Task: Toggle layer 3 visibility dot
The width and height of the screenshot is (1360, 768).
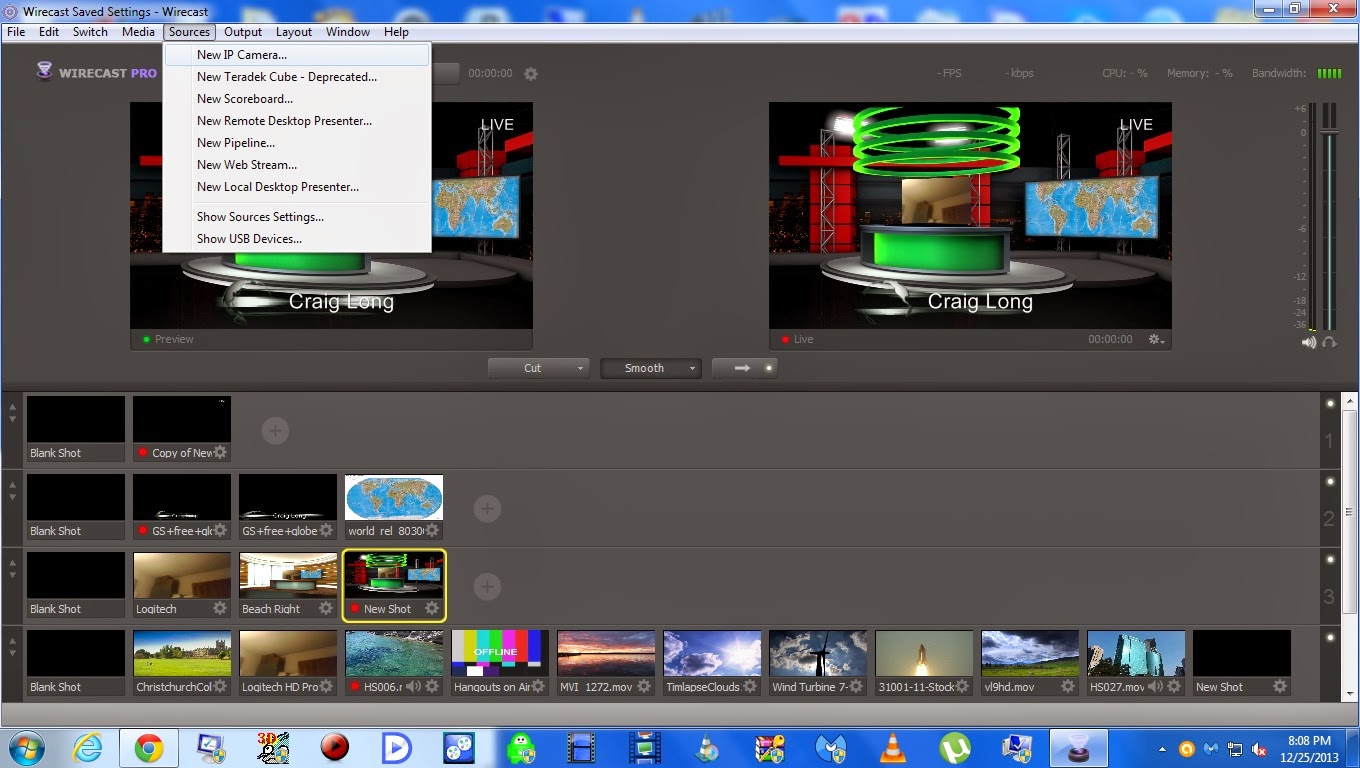Action: tap(1330, 560)
